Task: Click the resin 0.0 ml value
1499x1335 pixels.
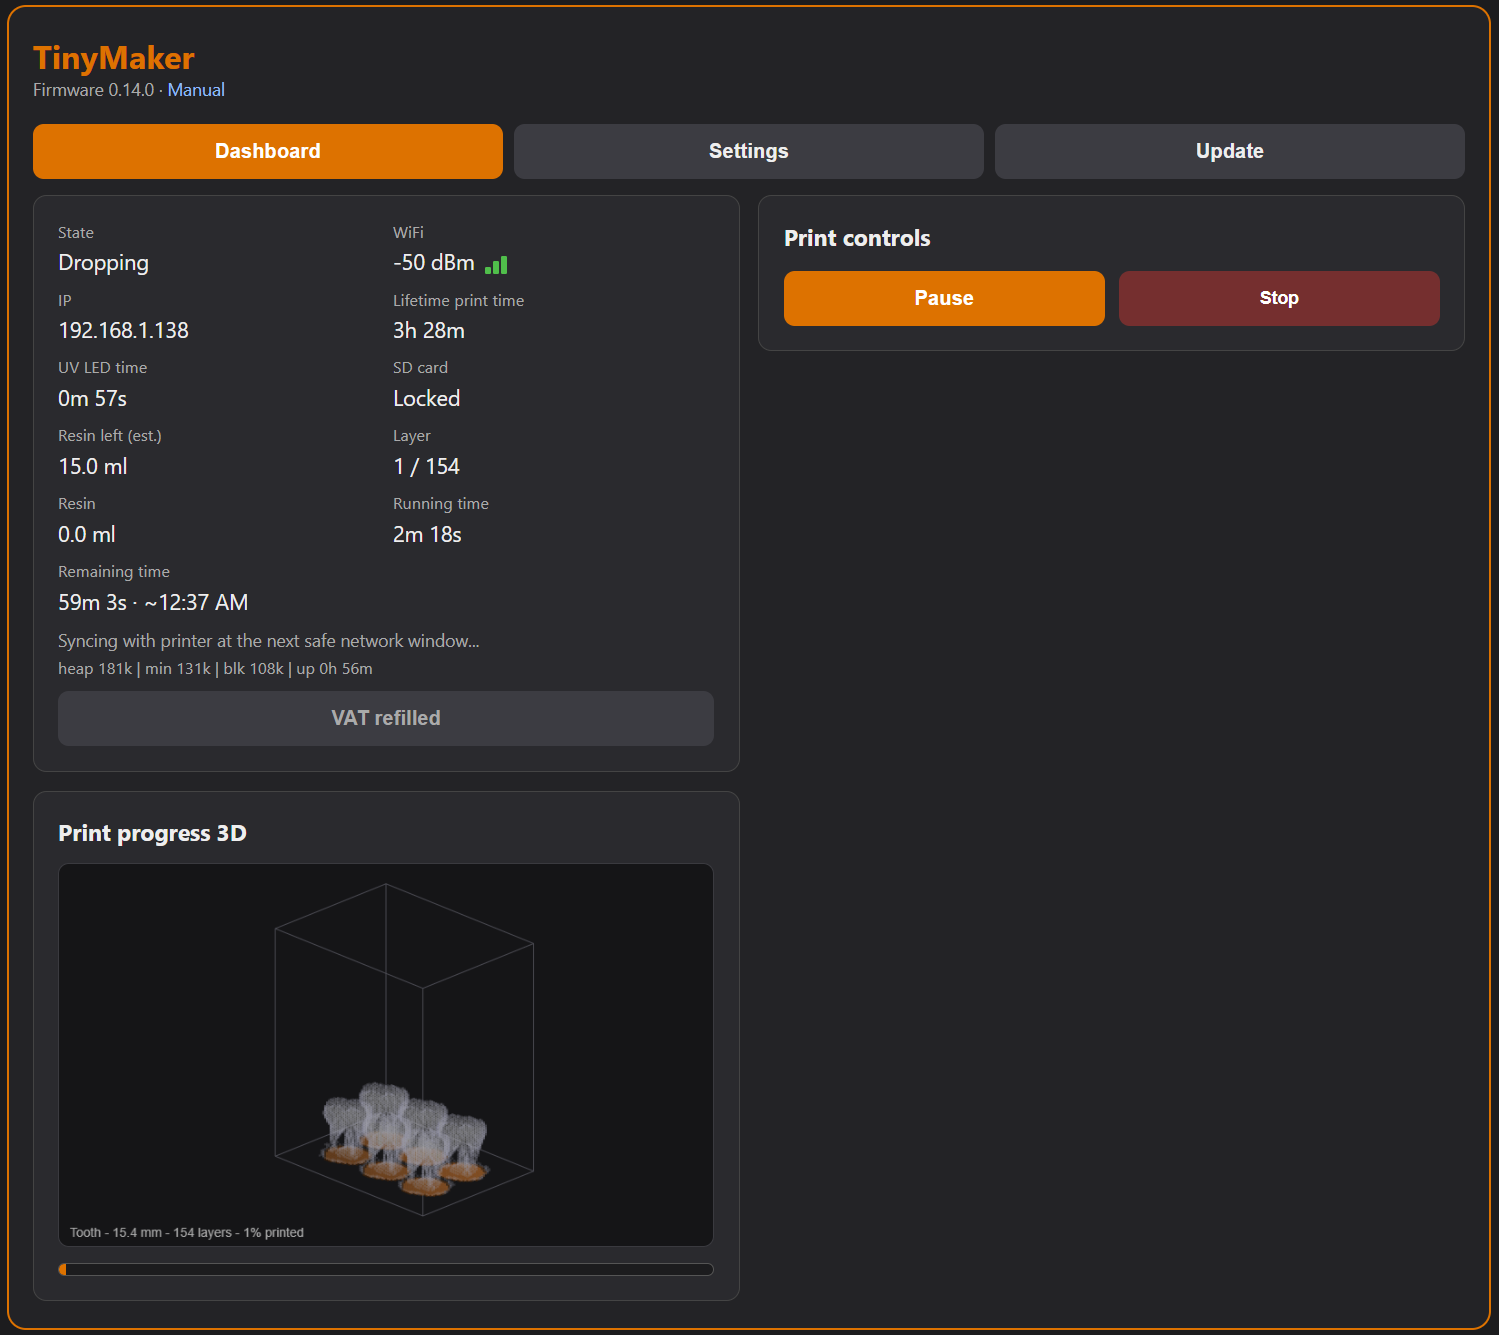Action: pyautogui.click(x=87, y=534)
